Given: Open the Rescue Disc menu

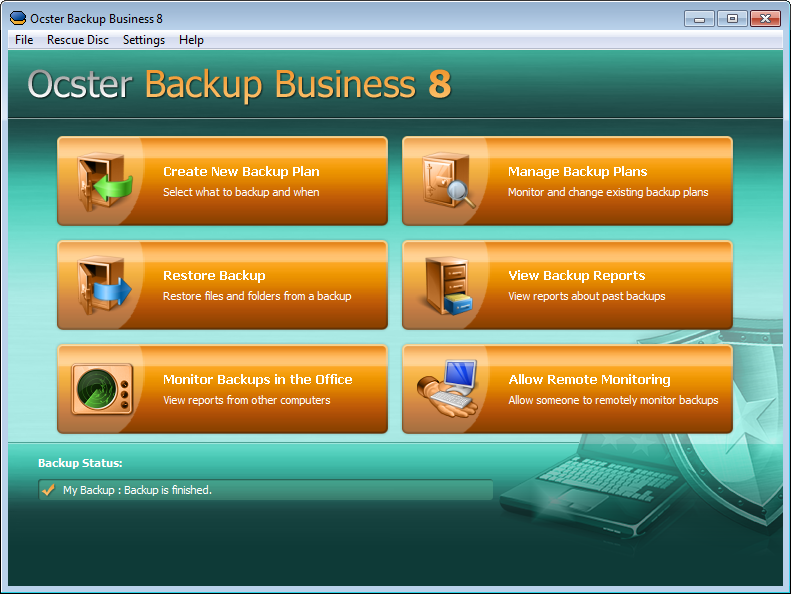Looking at the screenshot, I should (78, 40).
